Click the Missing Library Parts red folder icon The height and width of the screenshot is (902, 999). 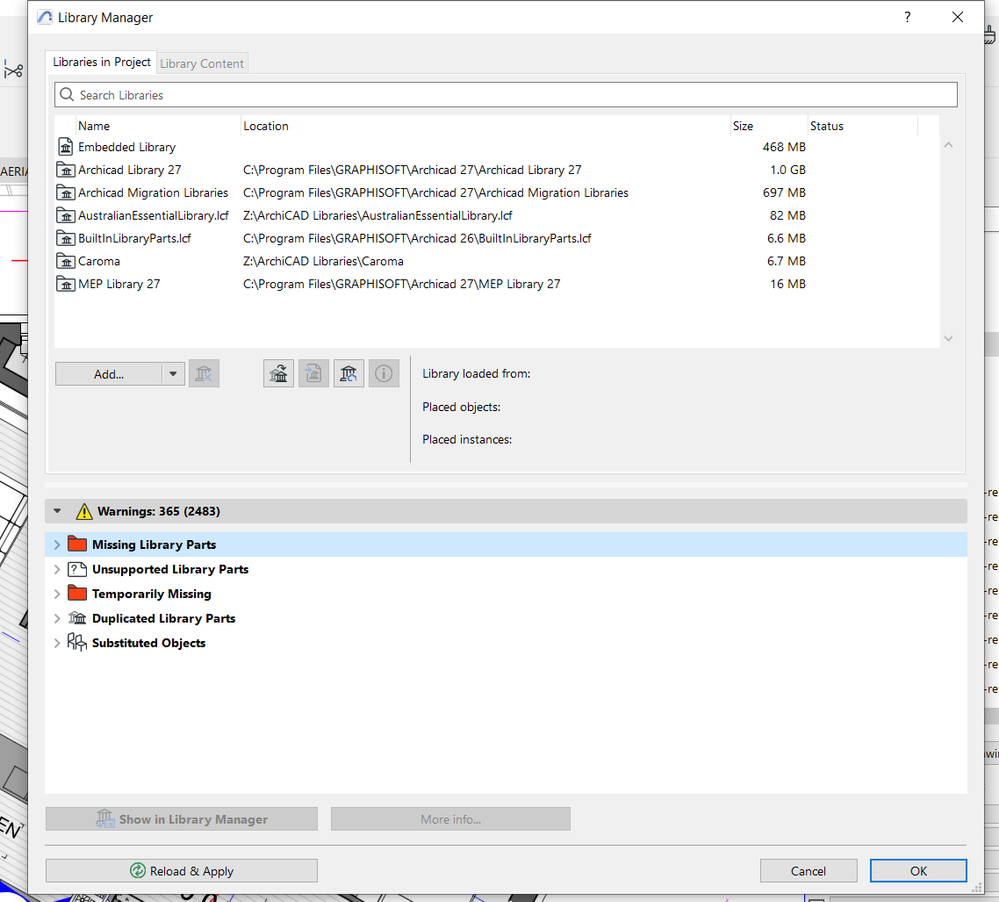(77, 544)
